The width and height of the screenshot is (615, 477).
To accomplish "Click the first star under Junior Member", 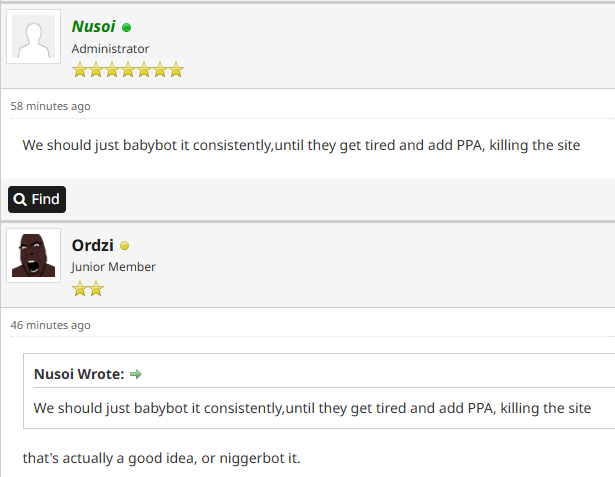I will 80,289.
